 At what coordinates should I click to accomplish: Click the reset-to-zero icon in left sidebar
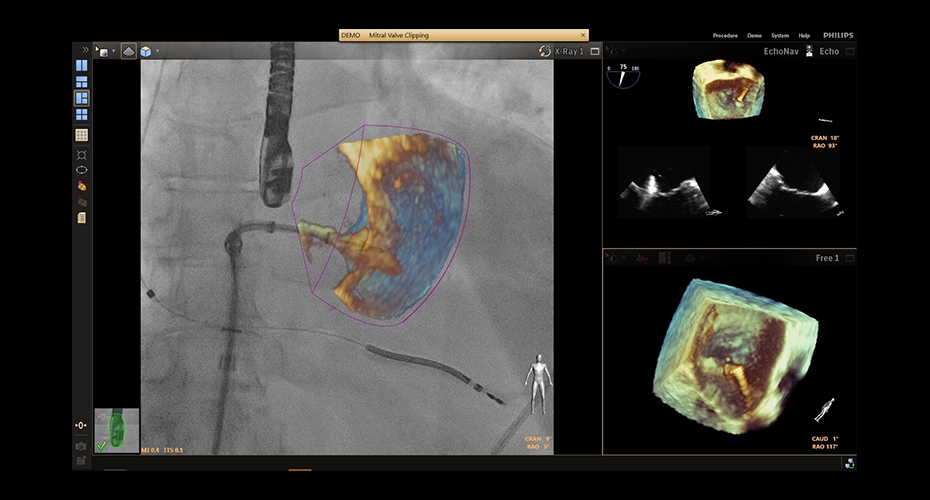[81, 426]
